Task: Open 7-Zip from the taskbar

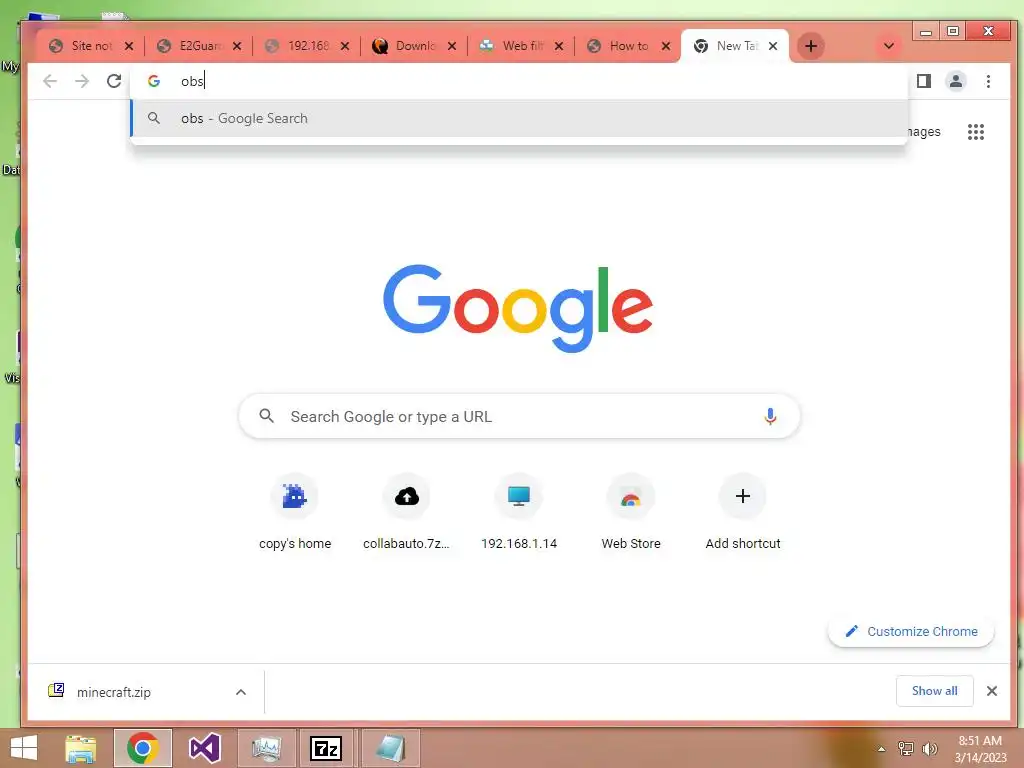Action: click(325, 748)
